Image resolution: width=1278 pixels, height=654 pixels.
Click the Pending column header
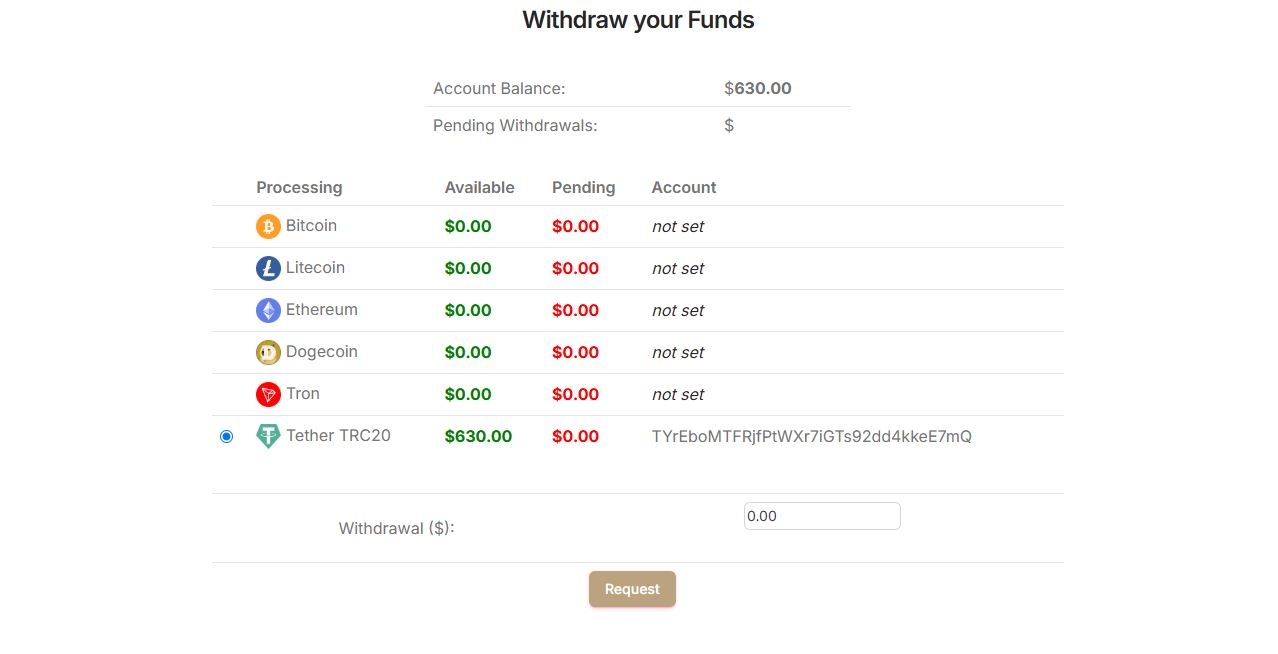[x=583, y=187]
